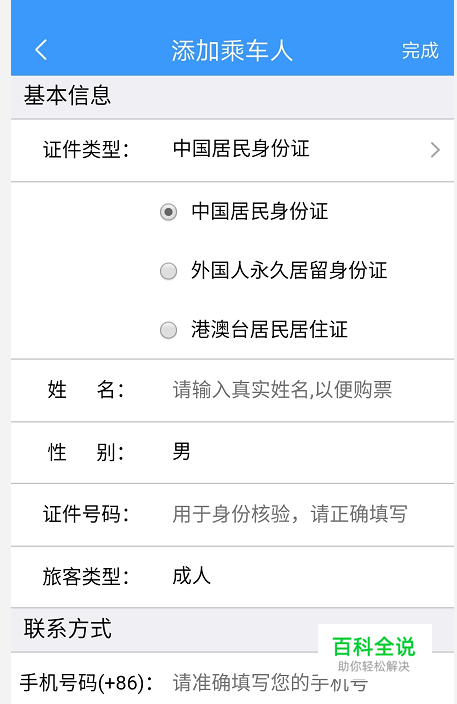
Task: Tap 完成 to finish adding passenger
Action: point(420,50)
